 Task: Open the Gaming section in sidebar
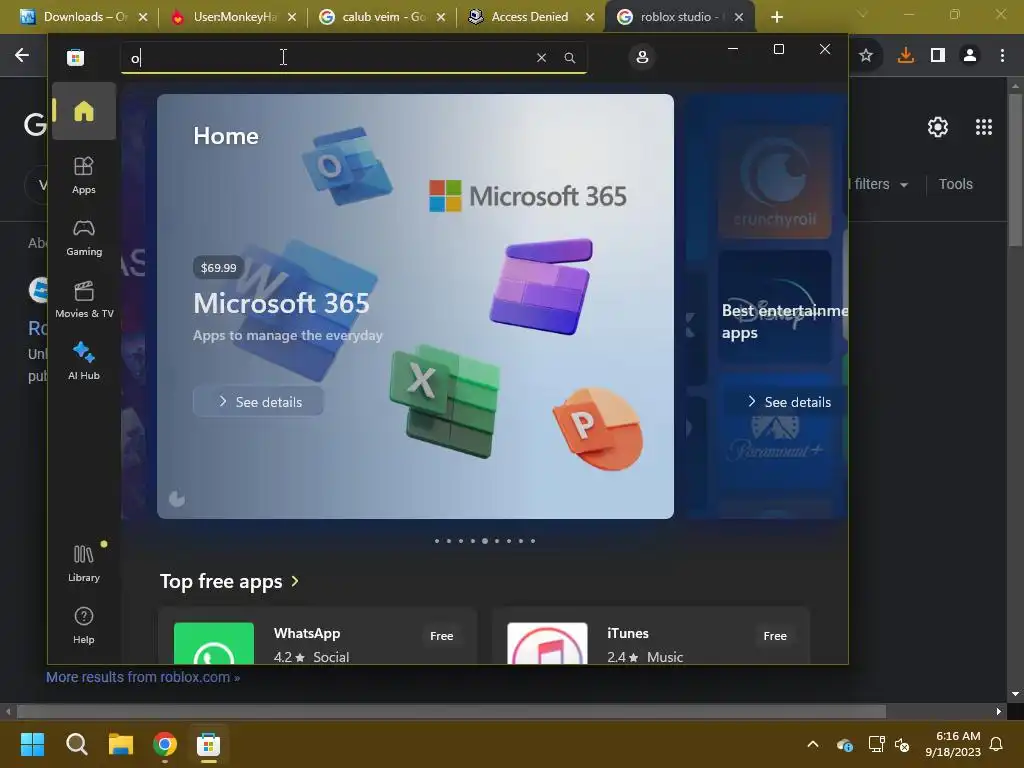(84, 237)
